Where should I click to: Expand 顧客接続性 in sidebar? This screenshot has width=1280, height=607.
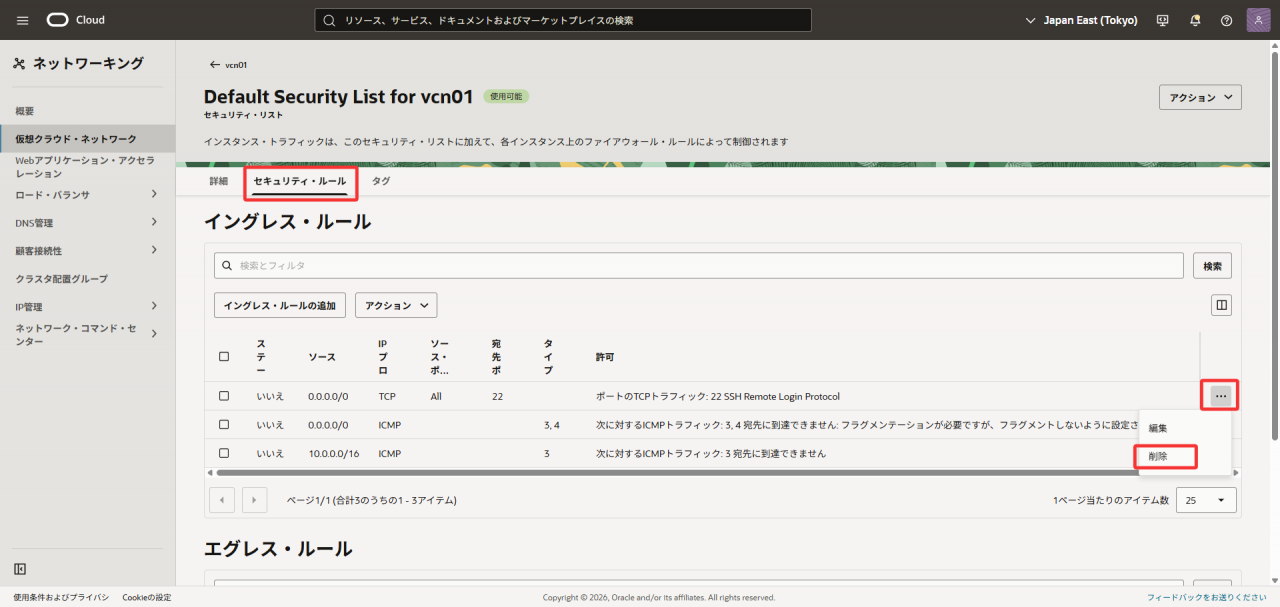click(154, 250)
